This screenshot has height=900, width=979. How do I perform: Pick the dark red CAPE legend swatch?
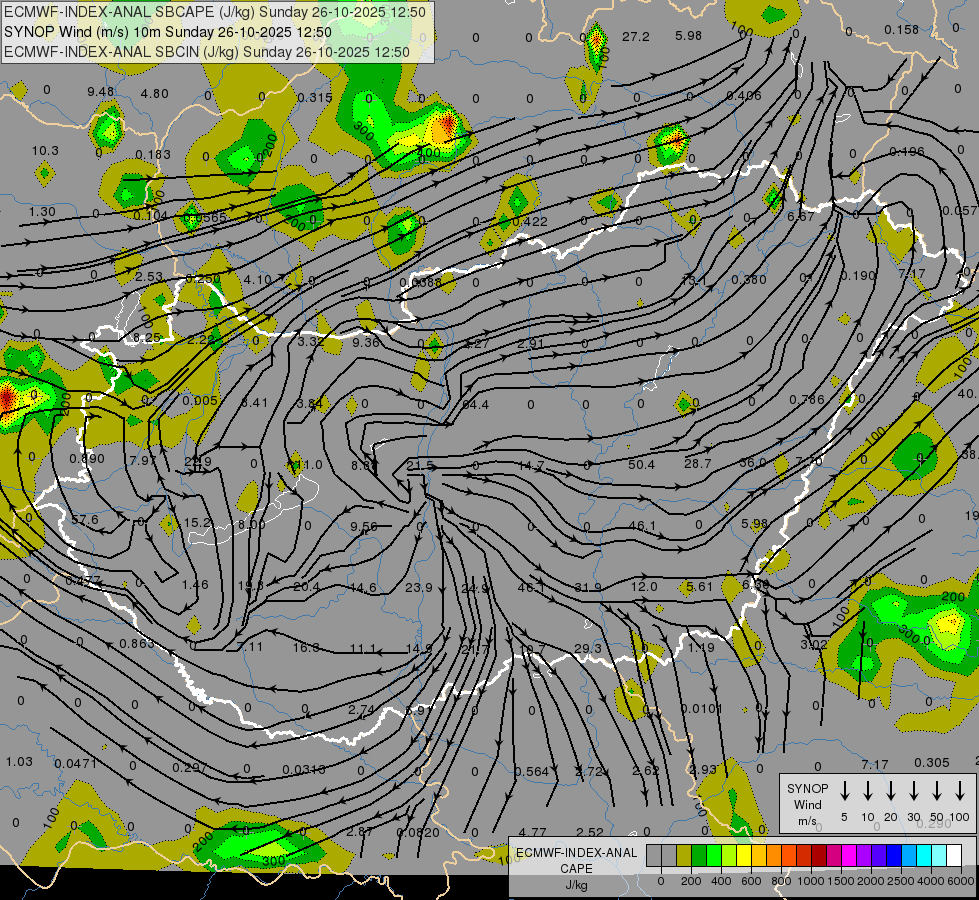point(819,856)
